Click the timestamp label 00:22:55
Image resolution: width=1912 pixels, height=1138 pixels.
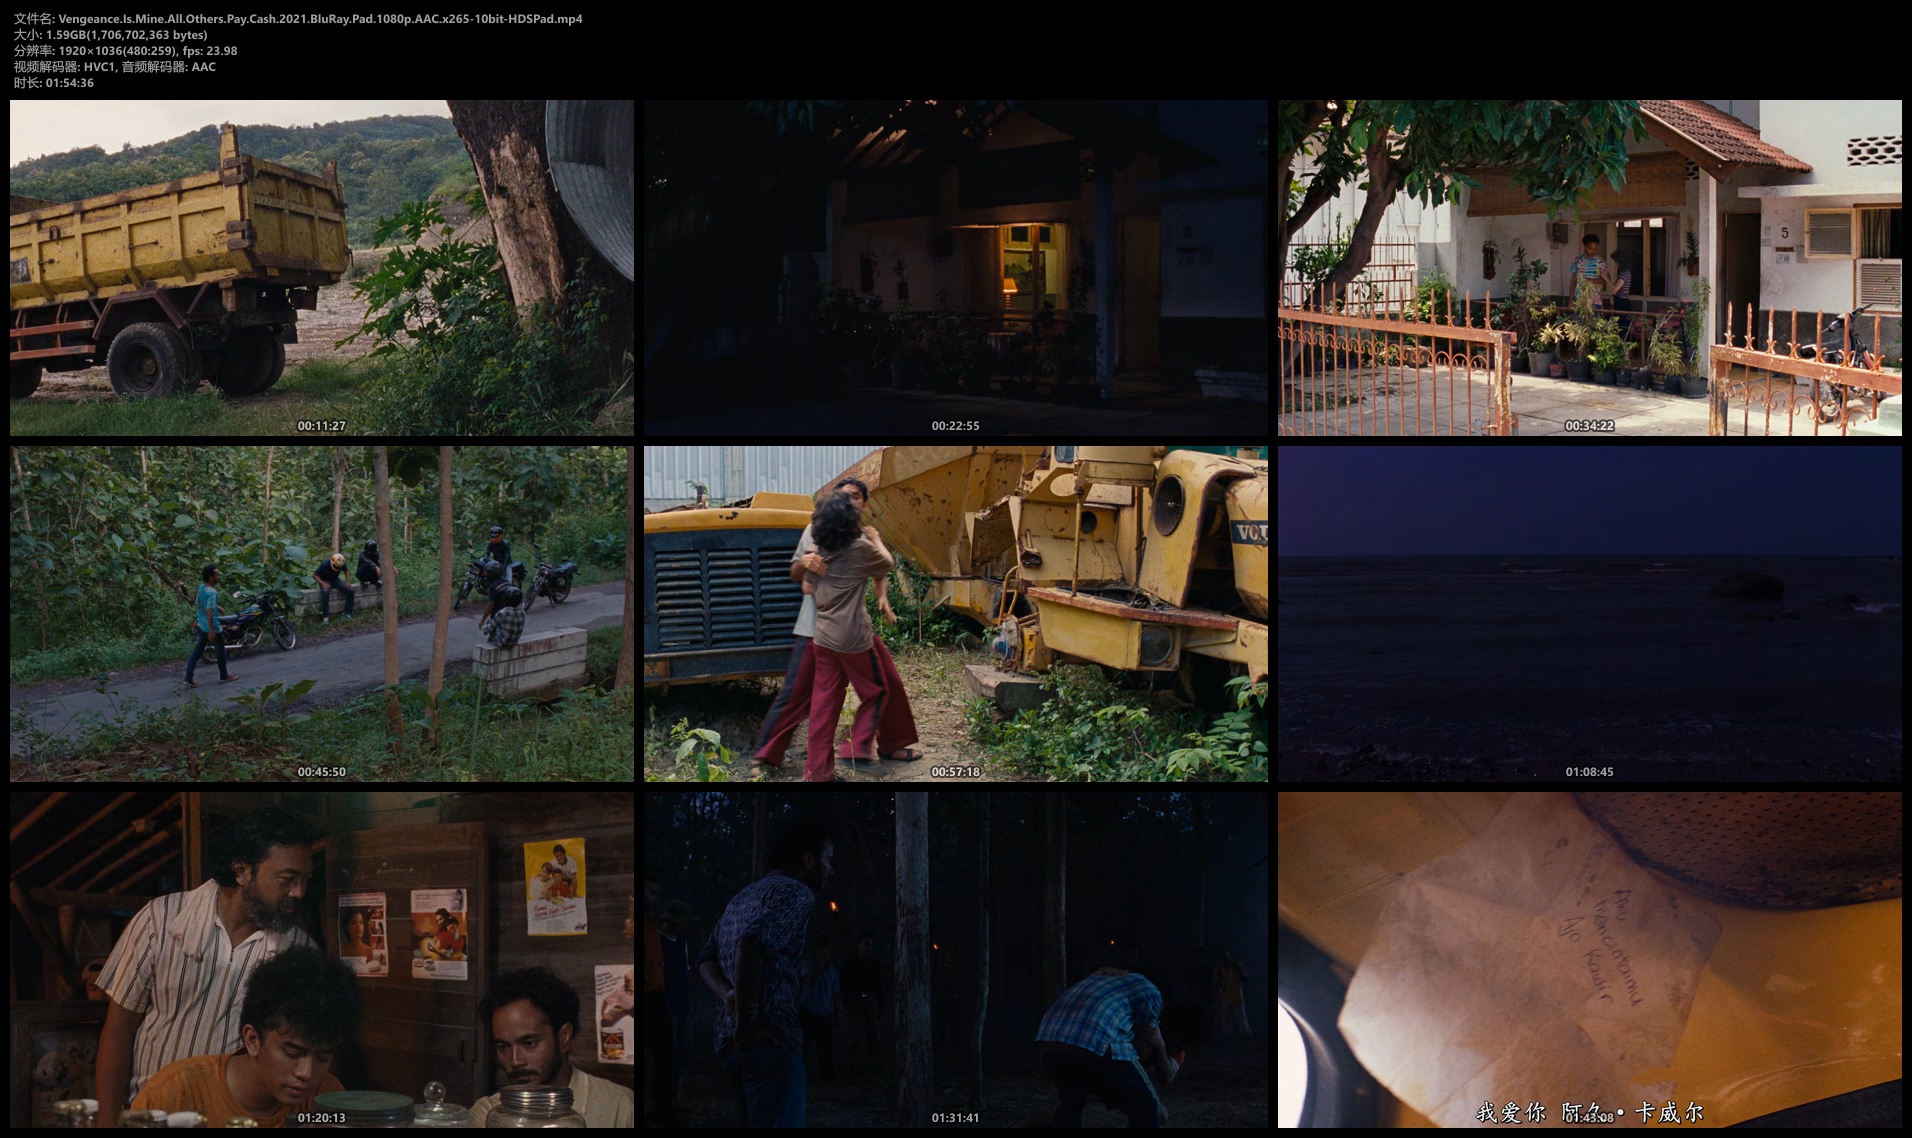(x=956, y=426)
